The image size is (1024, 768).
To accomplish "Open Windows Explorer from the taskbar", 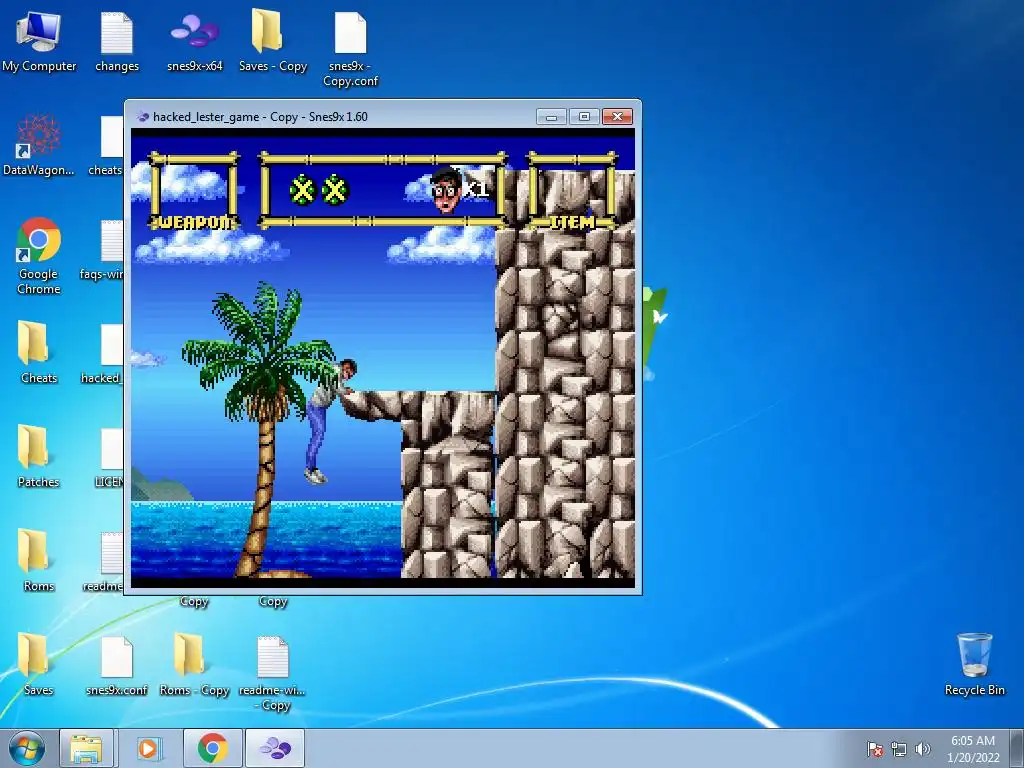I will click(x=86, y=748).
